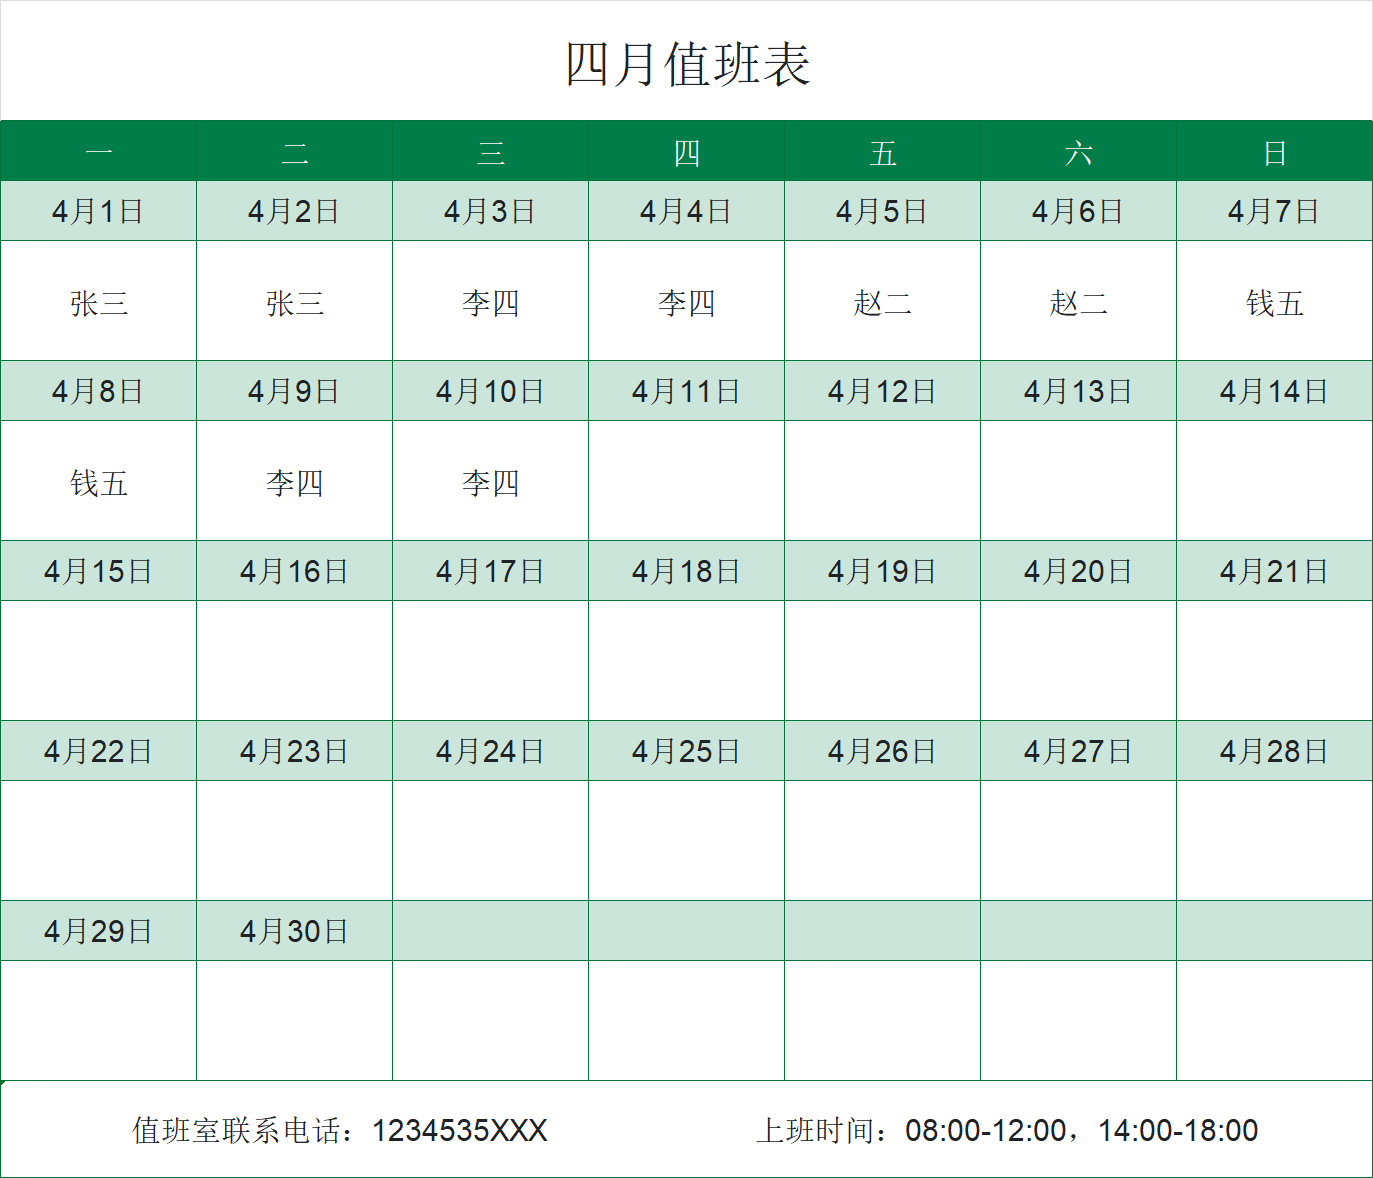Click 李四 under 4月10日
This screenshot has height=1178, width=1373.
(490, 483)
